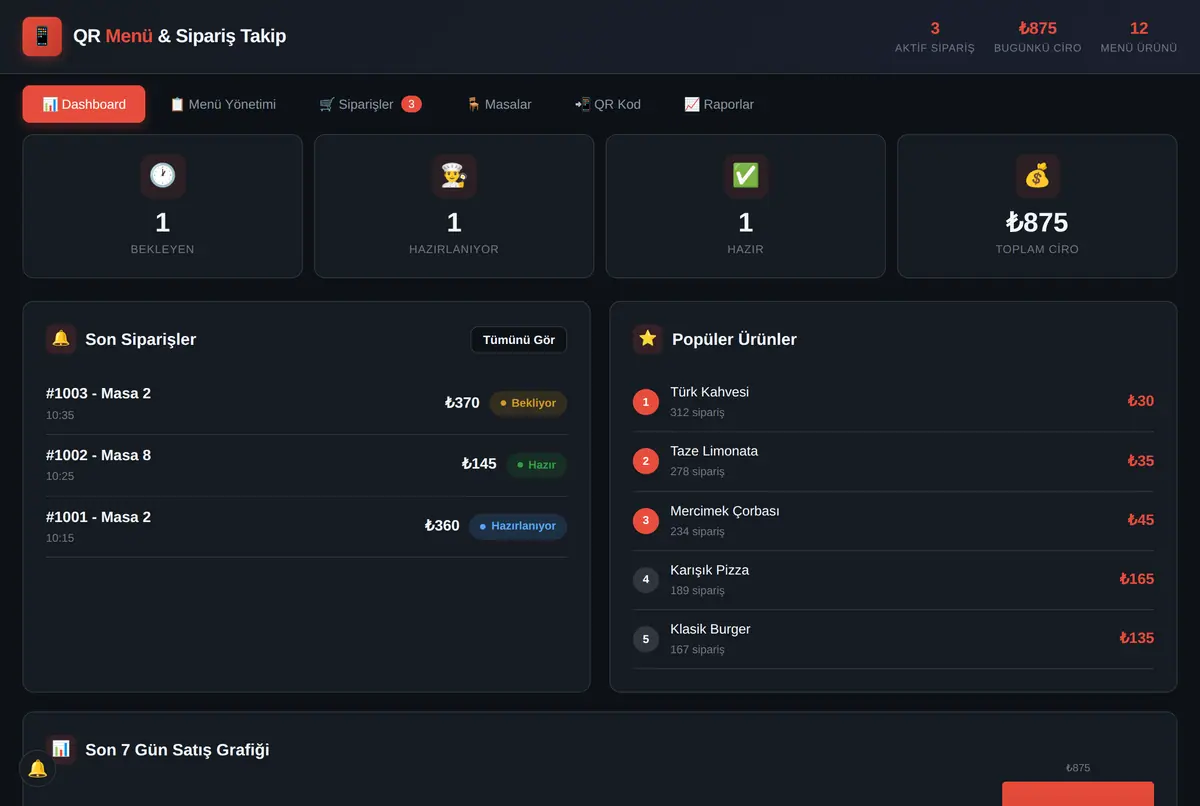This screenshot has width=1200, height=806.
Task: Click the floating bell notification button
Action: tap(37, 768)
